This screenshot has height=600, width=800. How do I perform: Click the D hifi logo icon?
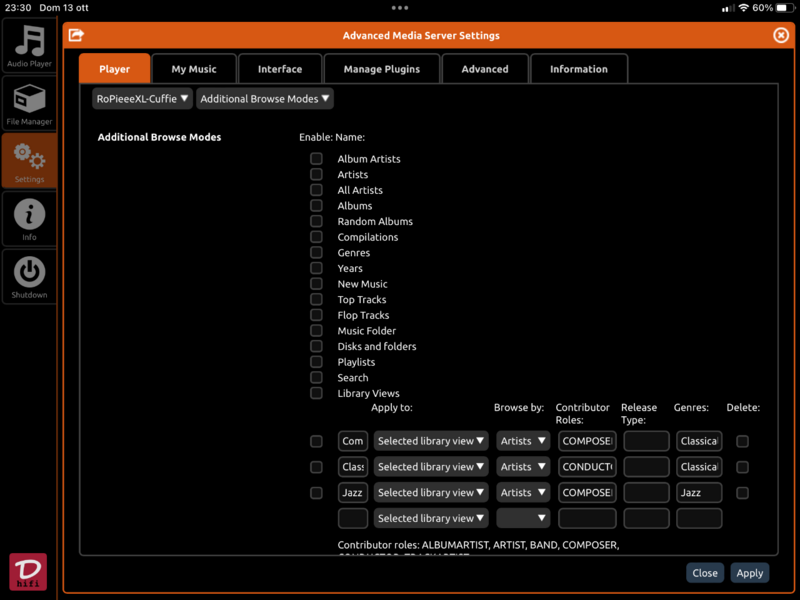tap(28, 571)
